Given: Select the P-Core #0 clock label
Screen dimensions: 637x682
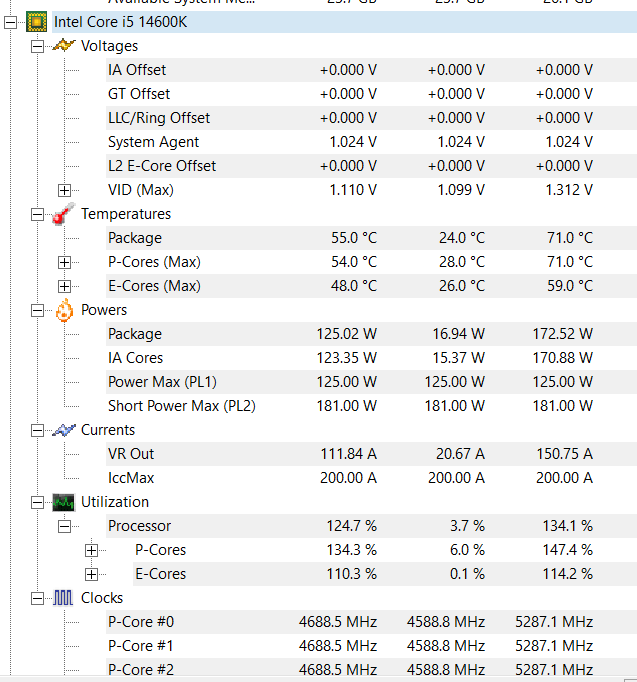Looking at the screenshot, I should click(141, 622).
